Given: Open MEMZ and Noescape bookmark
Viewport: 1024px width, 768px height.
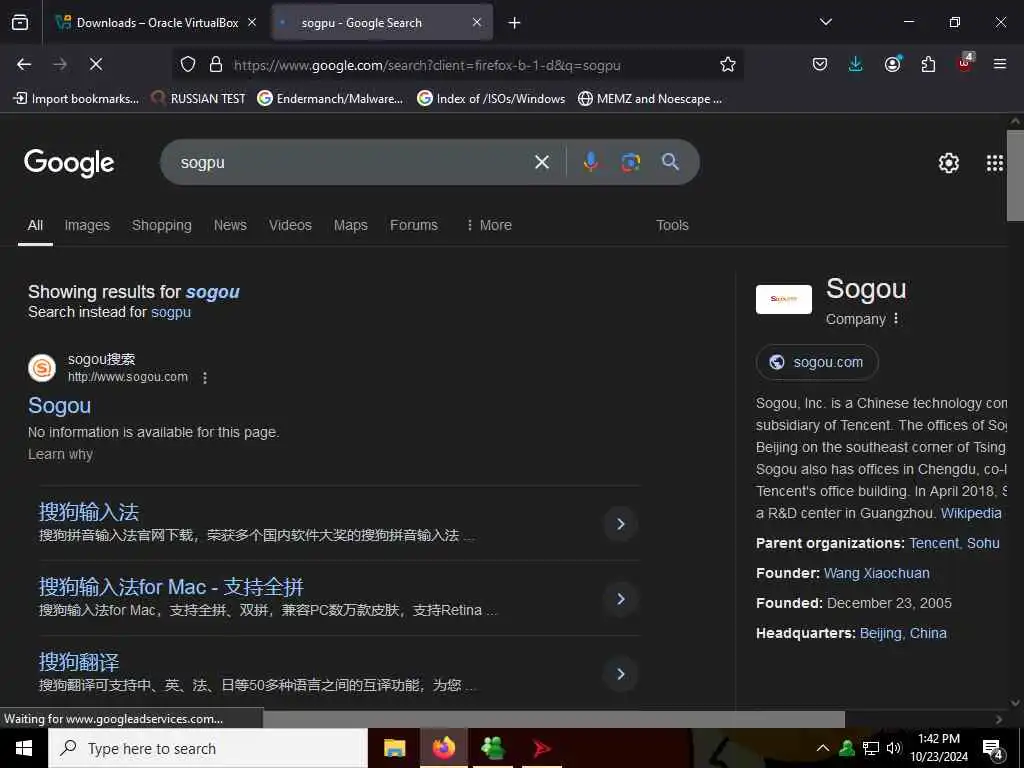Looking at the screenshot, I should pos(650,99).
